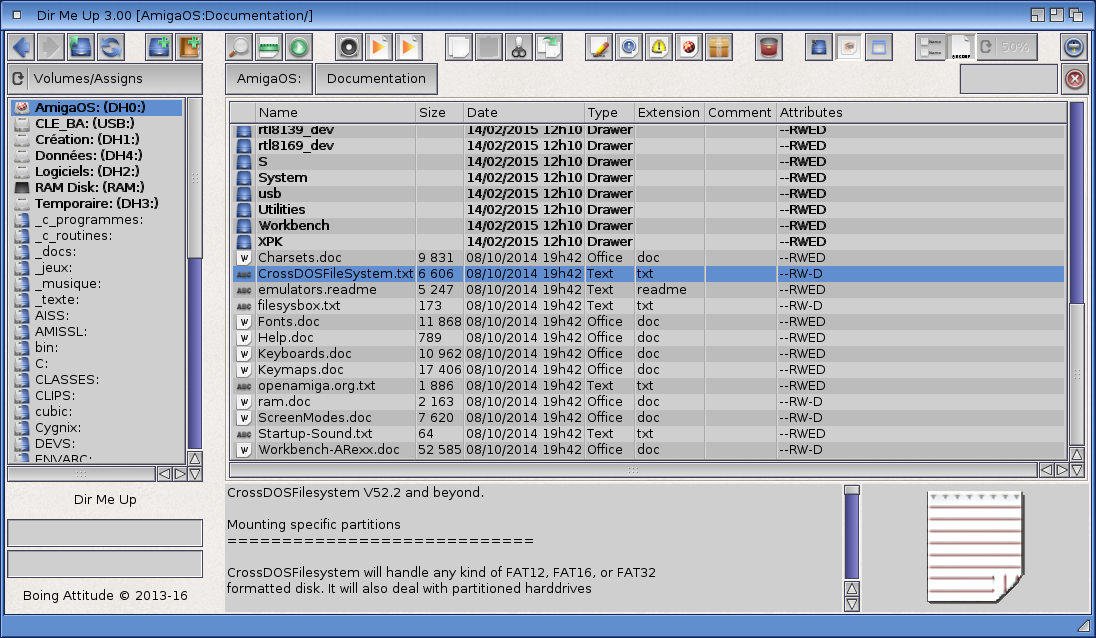Click the pencil rename icon
The height and width of the screenshot is (638, 1096).
599,47
